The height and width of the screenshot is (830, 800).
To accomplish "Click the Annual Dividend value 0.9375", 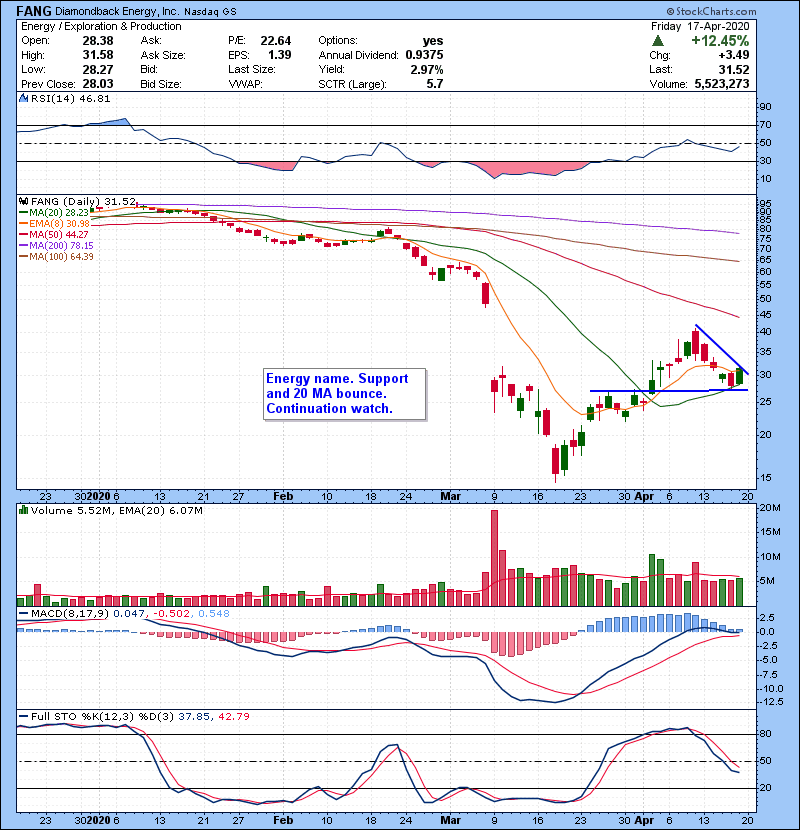I will pyautogui.click(x=425, y=55).
